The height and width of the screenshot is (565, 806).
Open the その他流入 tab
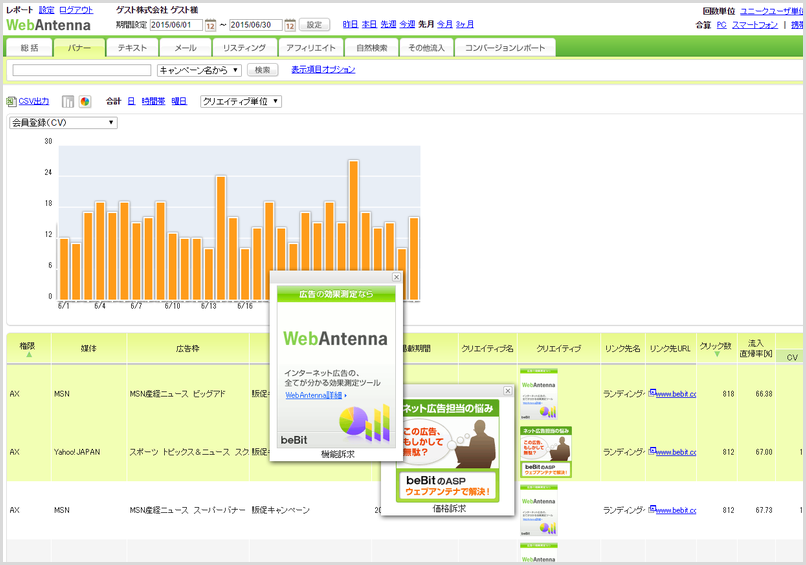[426, 48]
